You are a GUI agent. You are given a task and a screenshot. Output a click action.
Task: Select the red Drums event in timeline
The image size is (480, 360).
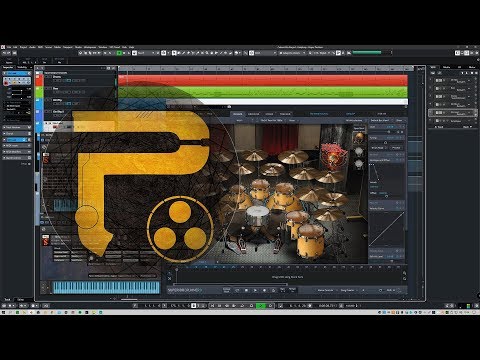[x=263, y=80]
